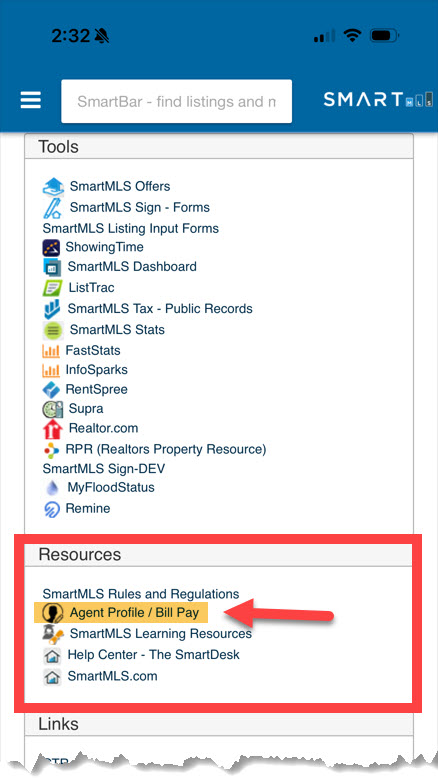Click the RentSpree icon
The height and width of the screenshot is (779, 438).
[51, 390]
